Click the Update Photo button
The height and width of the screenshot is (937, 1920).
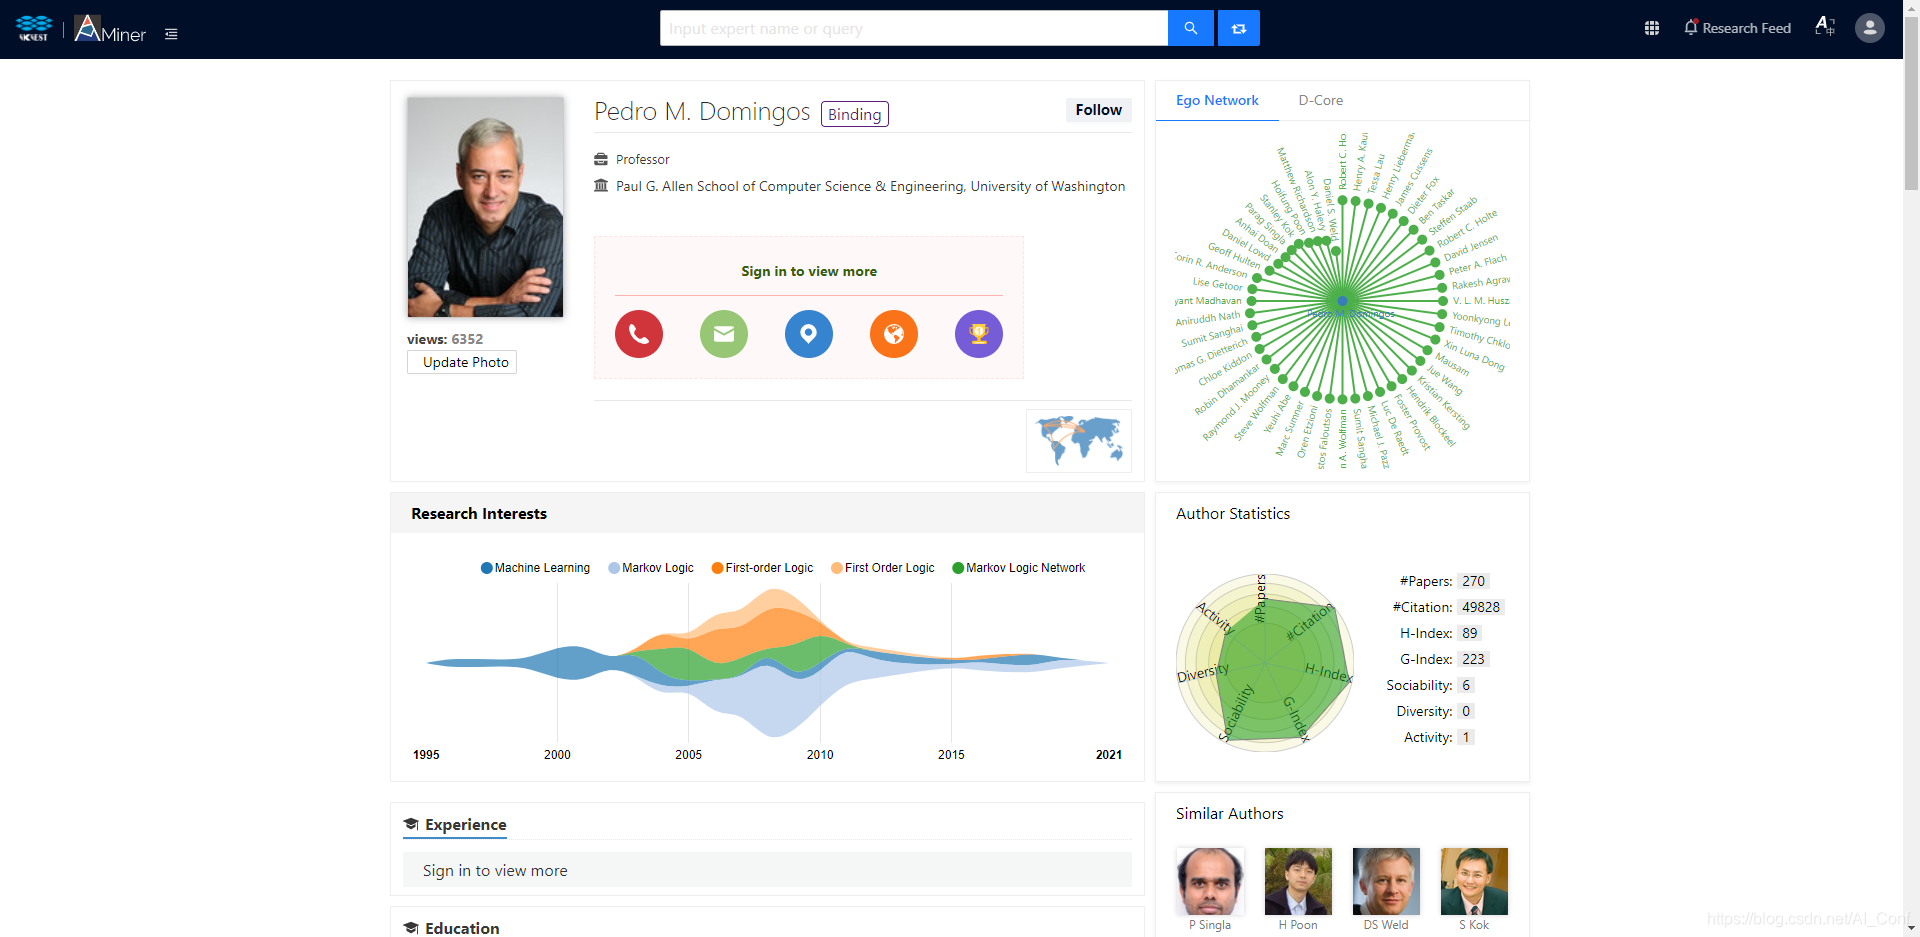[462, 362]
